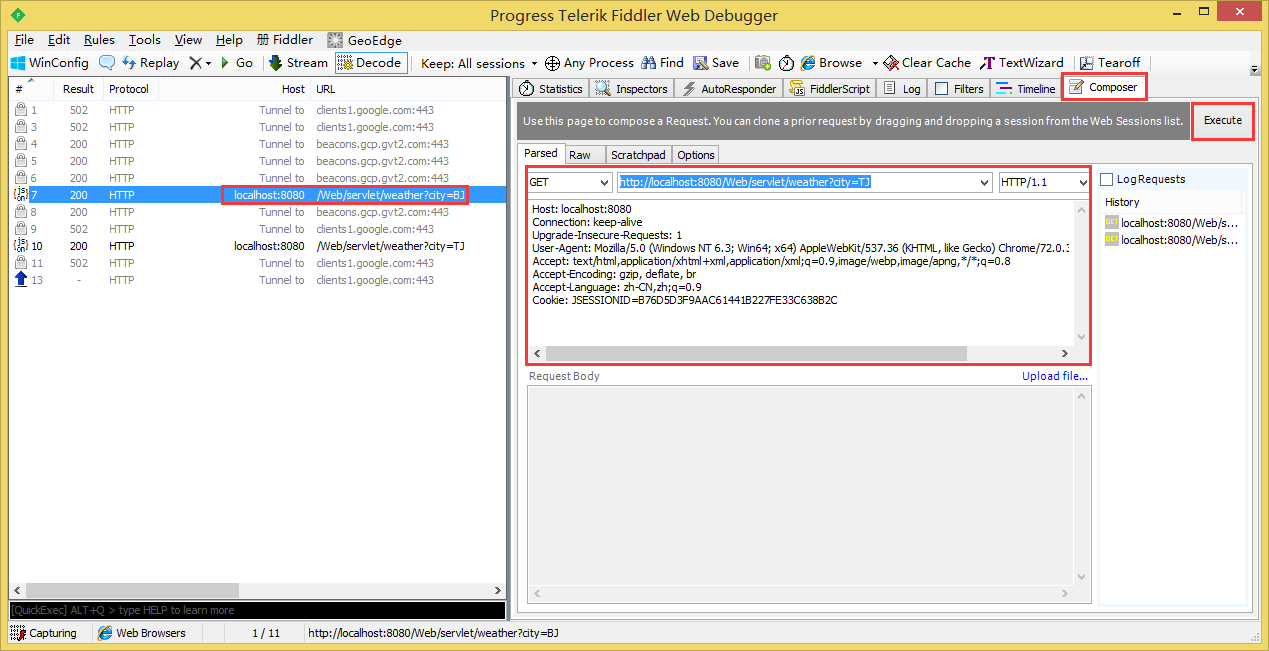Expand the URL history dropdown arrow
The height and width of the screenshot is (651, 1269).
pos(983,183)
